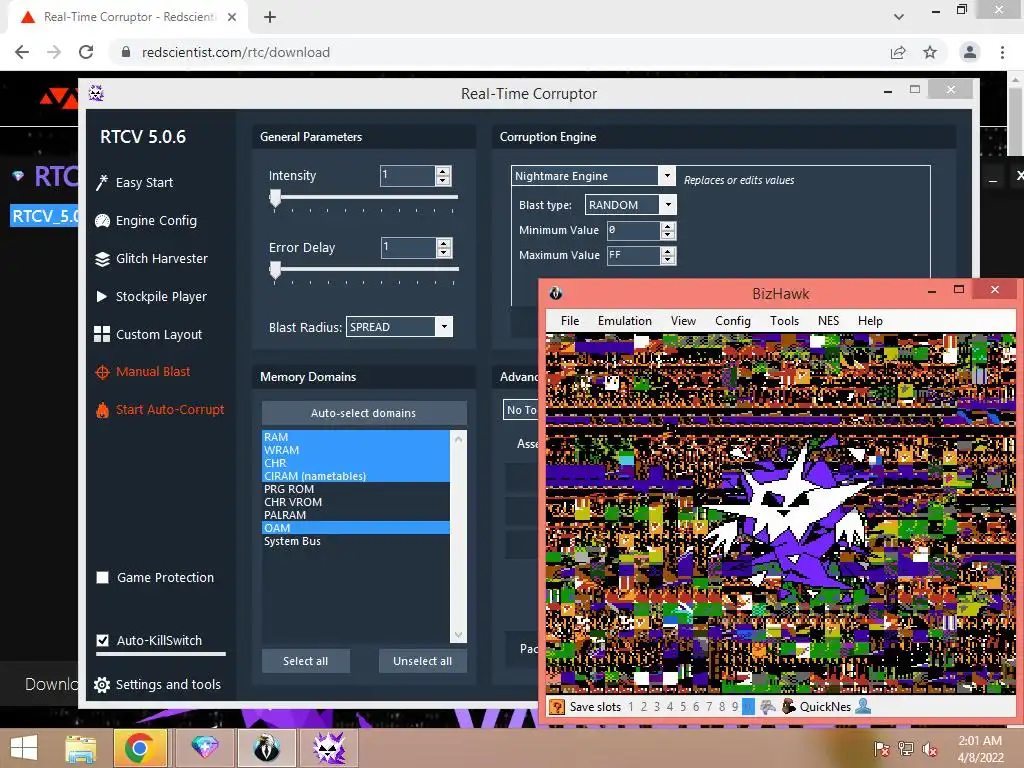
Task: Open BizHawk Emulation menu
Action: (x=624, y=321)
